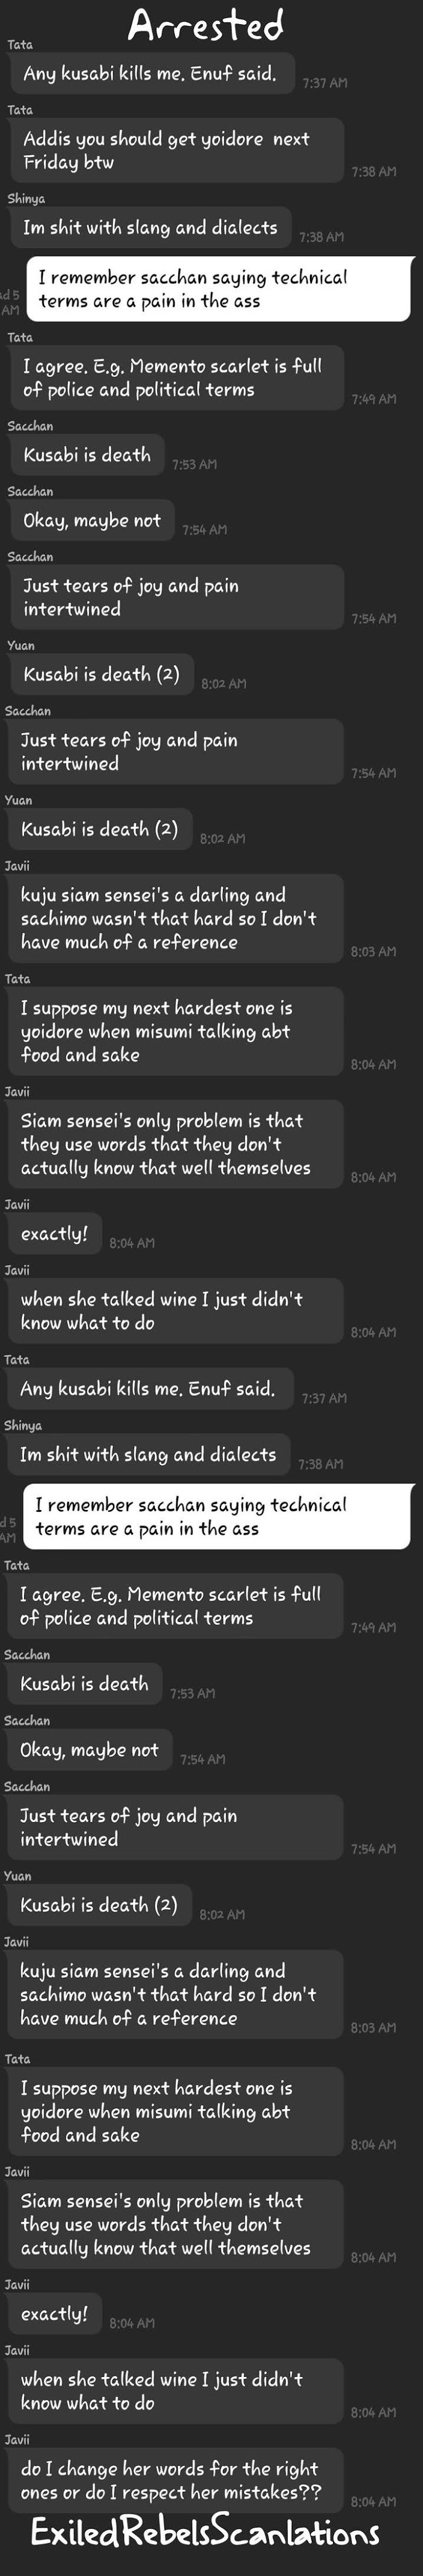Viewport: 423px width, 2576px height.
Task: Select first 'I agree. E.g. Memento scarlet' bubble
Action: [176, 378]
